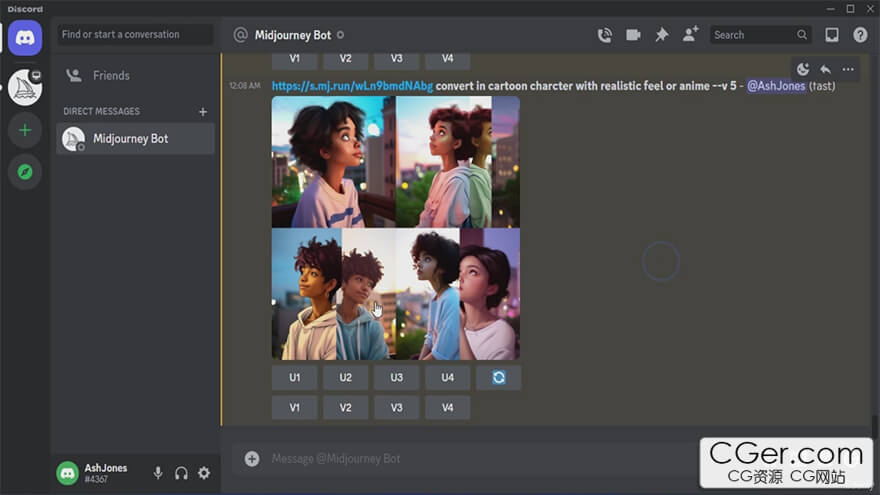
Task: Click the @AshJones mention
Action: click(x=776, y=86)
